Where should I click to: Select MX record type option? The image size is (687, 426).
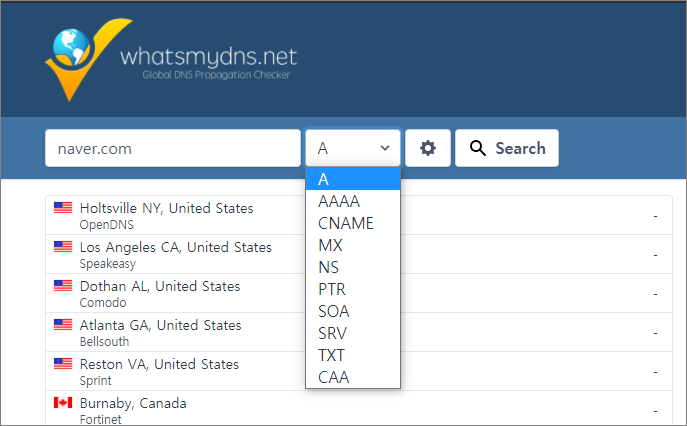(x=353, y=245)
